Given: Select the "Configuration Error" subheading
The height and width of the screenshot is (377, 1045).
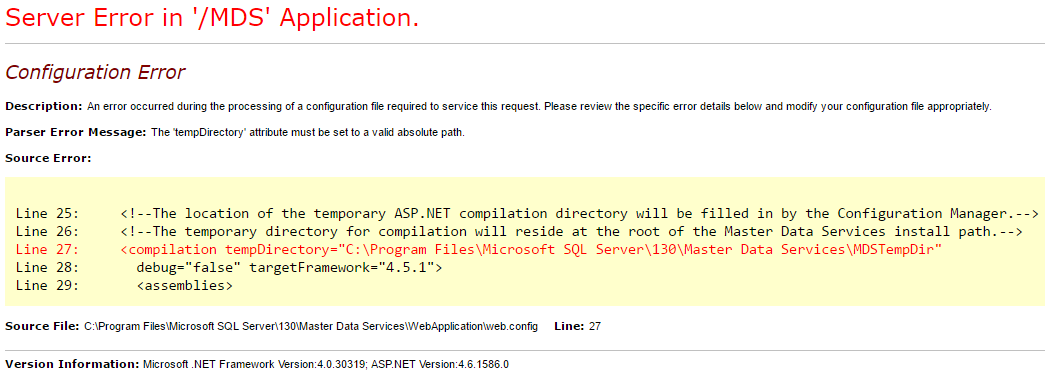Looking at the screenshot, I should click(x=95, y=72).
